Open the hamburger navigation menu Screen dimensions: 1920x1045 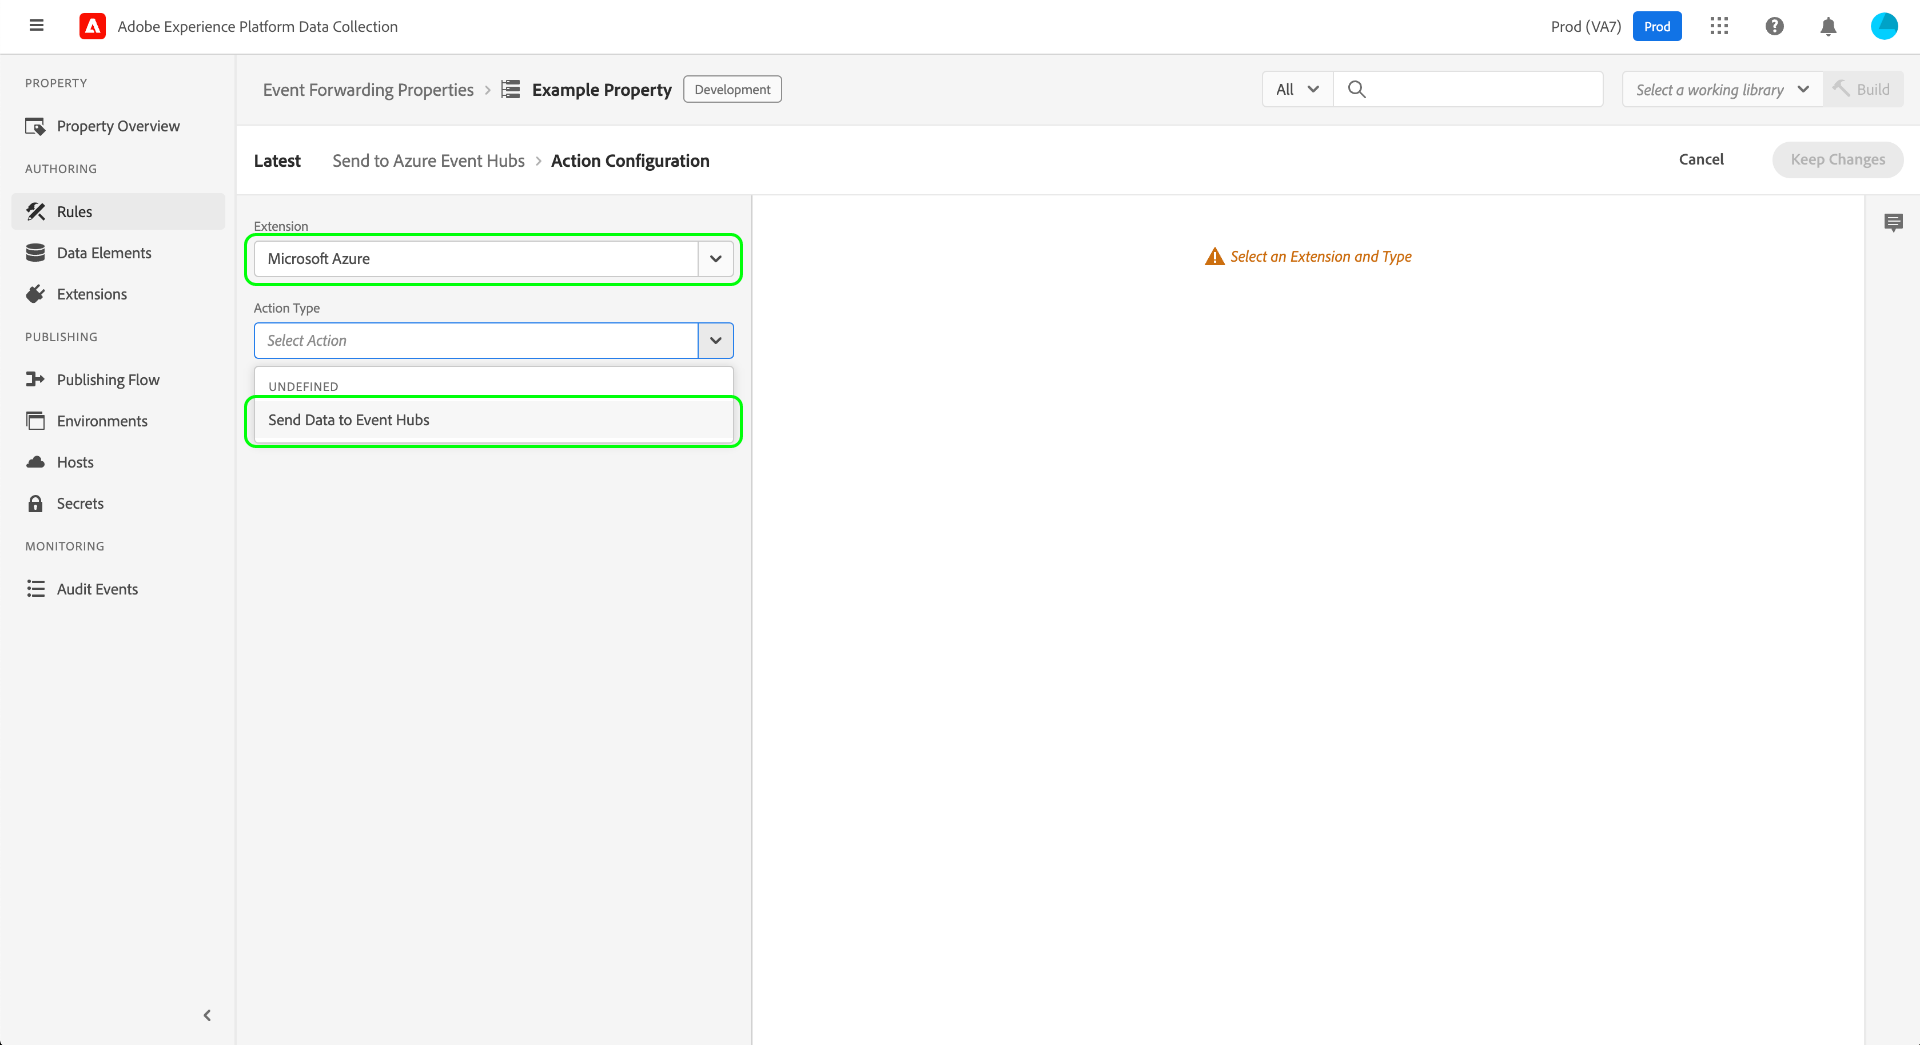click(x=37, y=26)
